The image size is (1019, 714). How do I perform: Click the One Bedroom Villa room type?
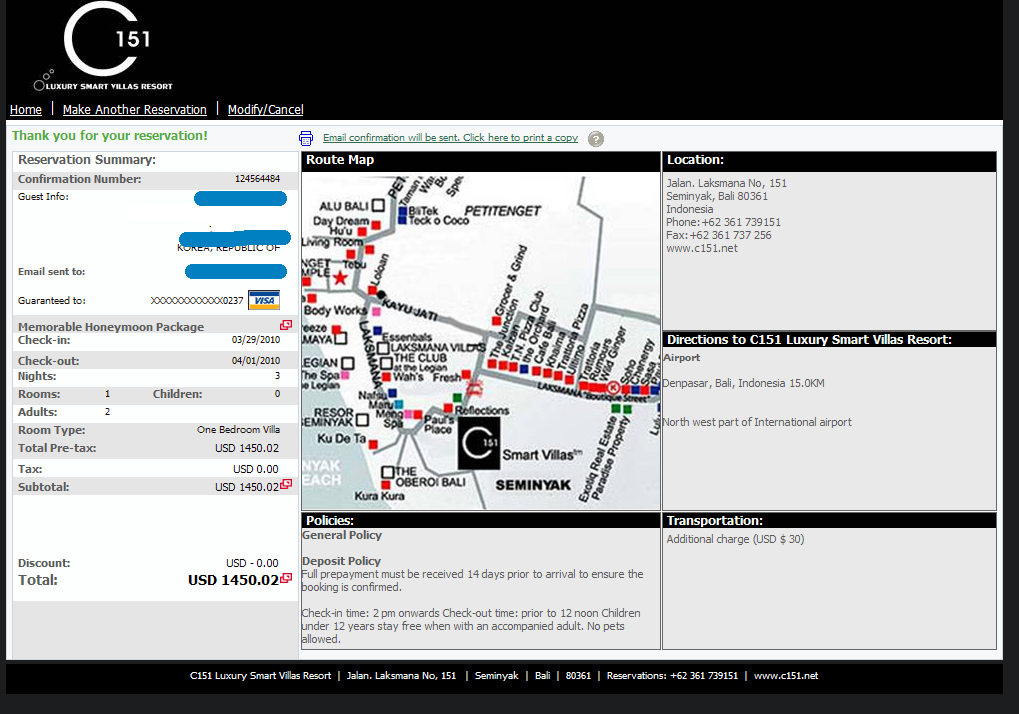(239, 429)
